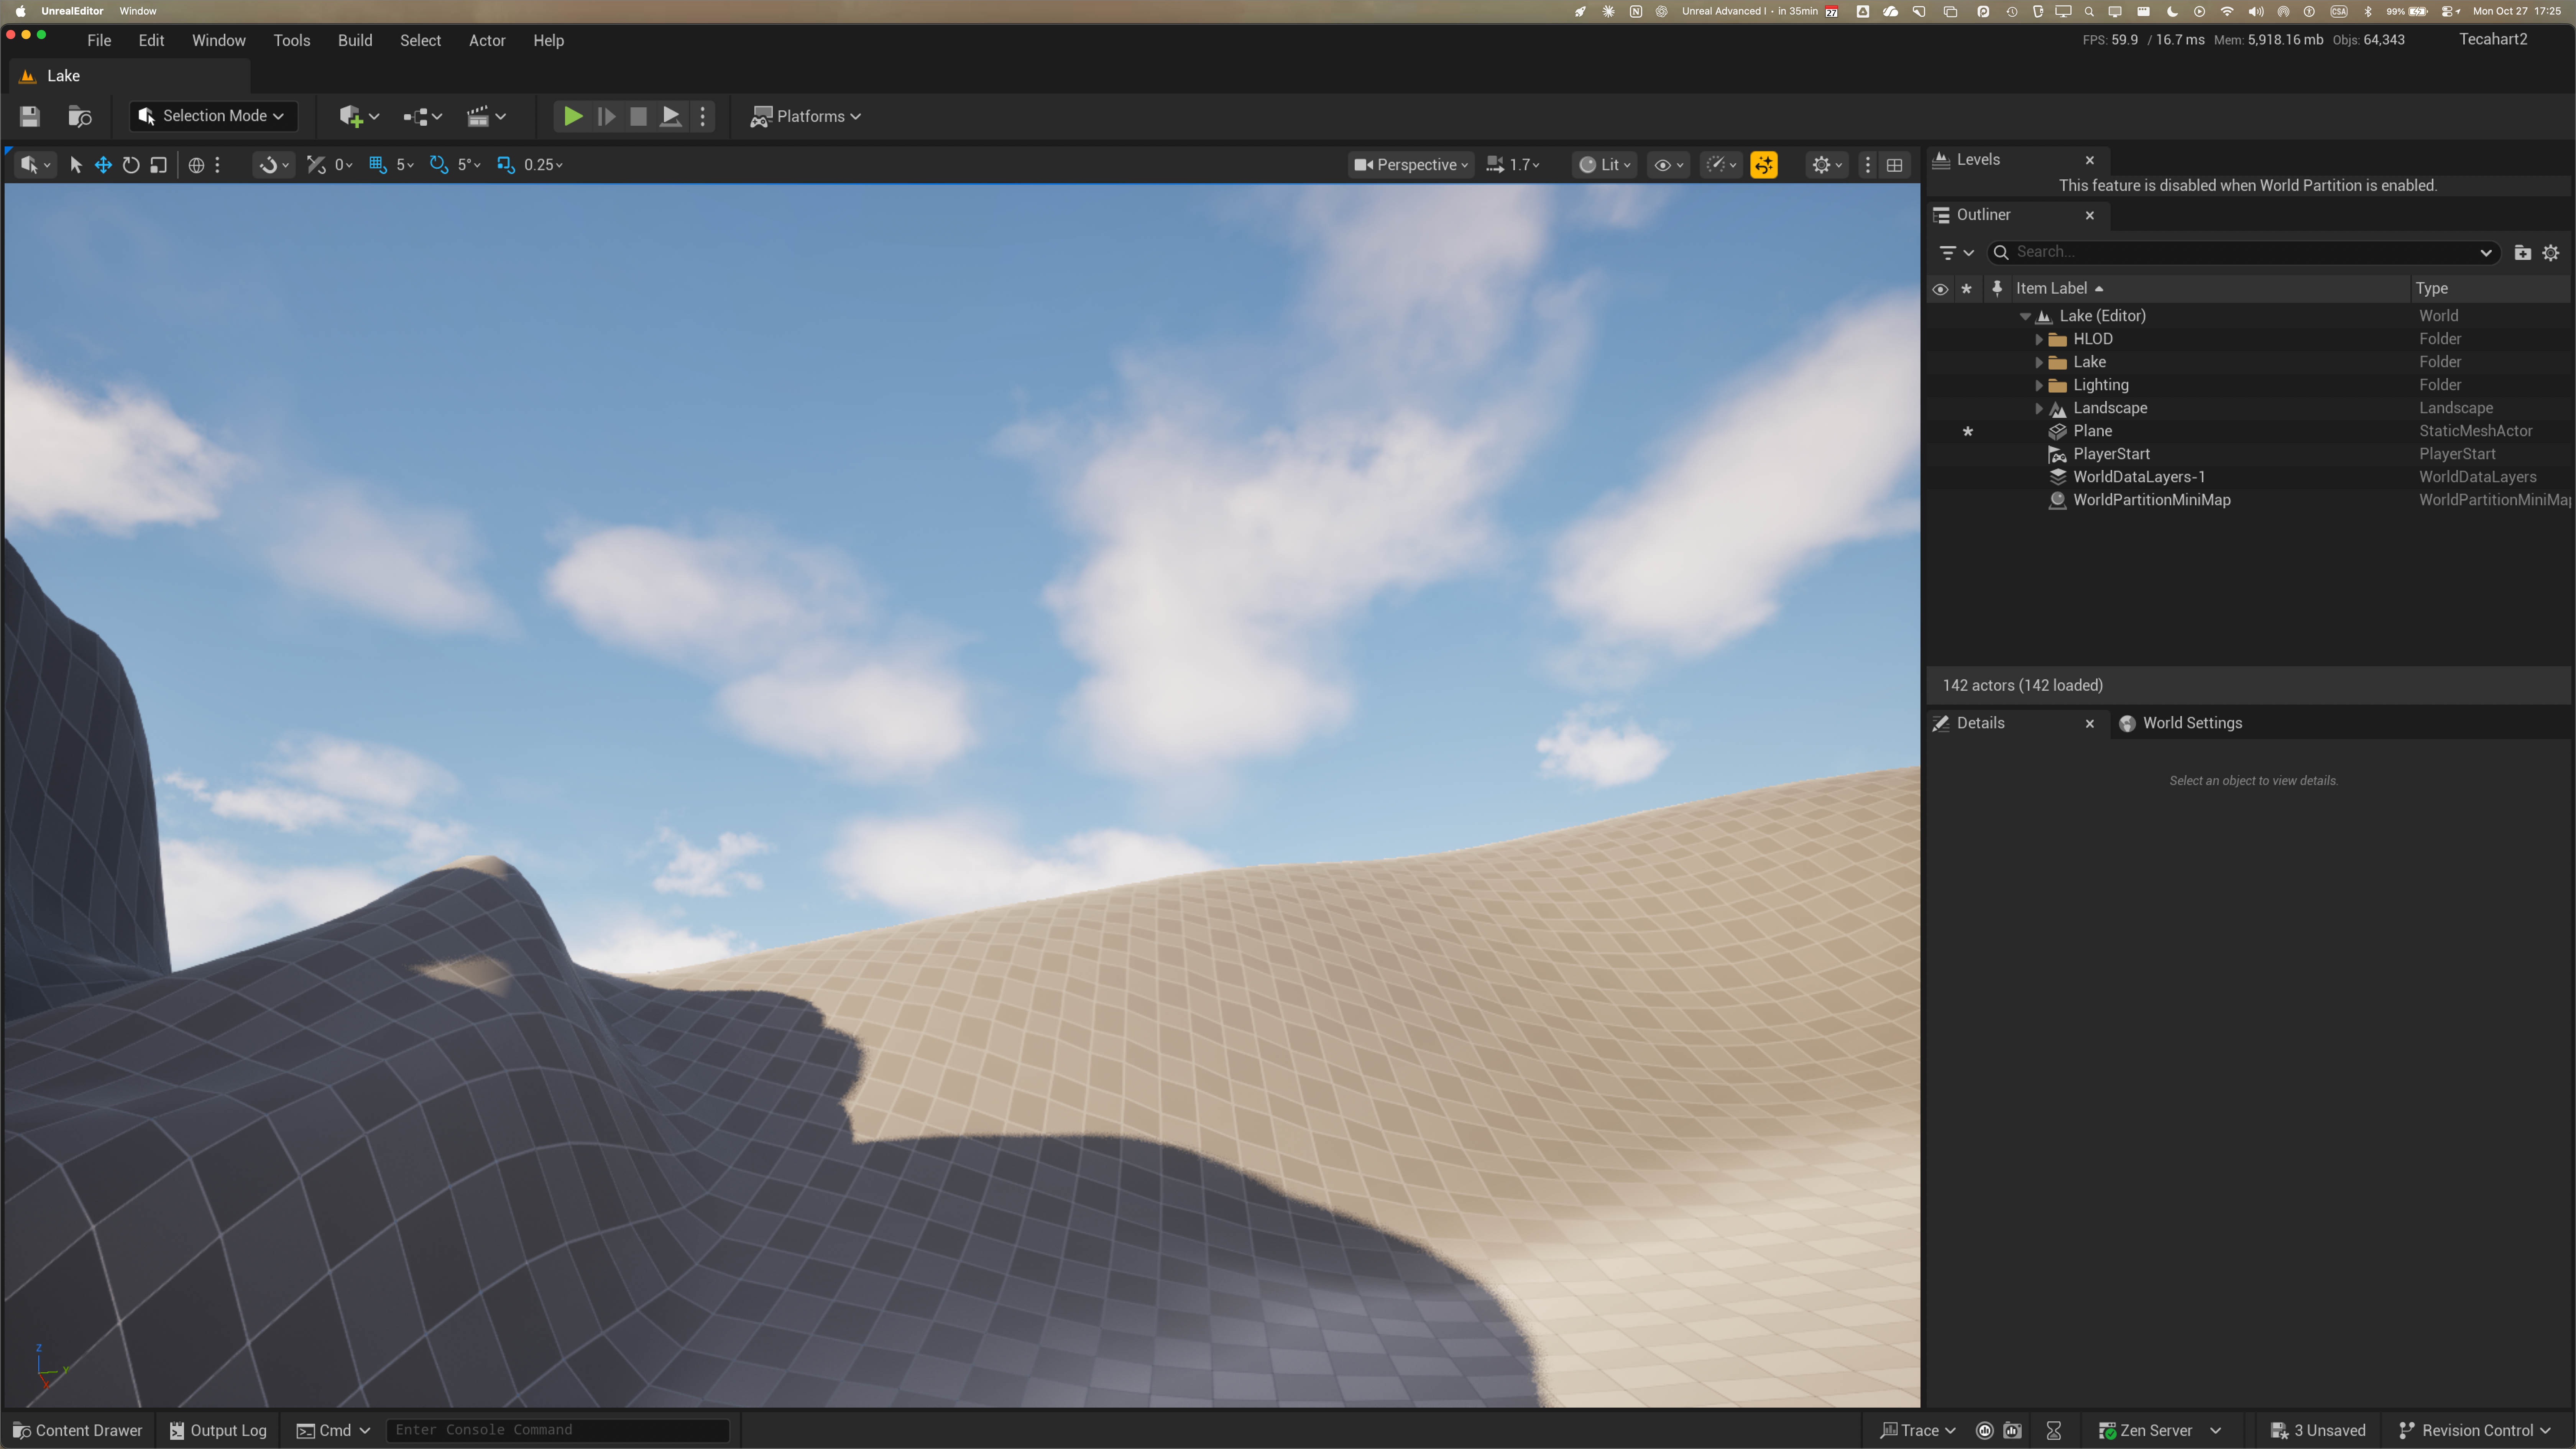The width and height of the screenshot is (2576, 1449).
Task: Open the viewport layouts grid button
Action: [1894, 165]
